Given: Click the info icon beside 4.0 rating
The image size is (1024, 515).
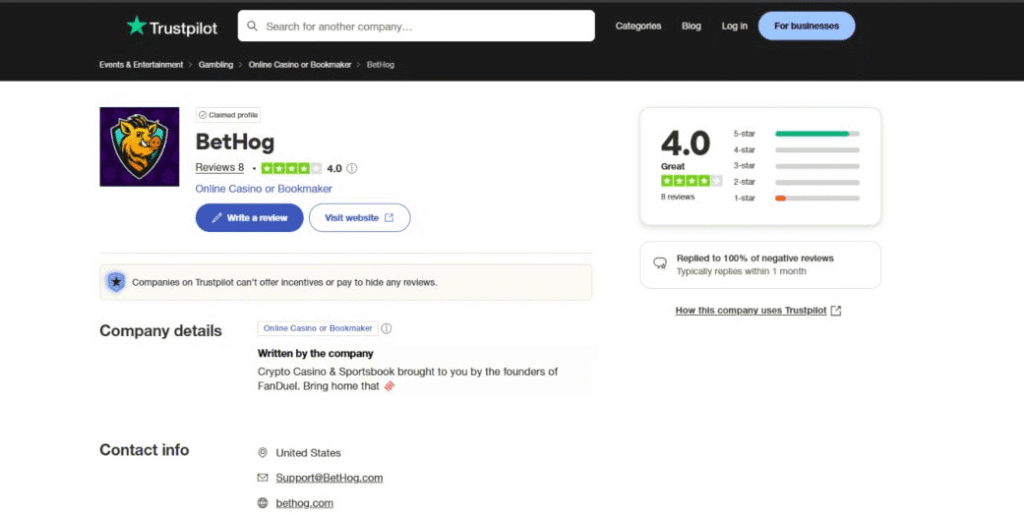Looking at the screenshot, I should point(352,169).
